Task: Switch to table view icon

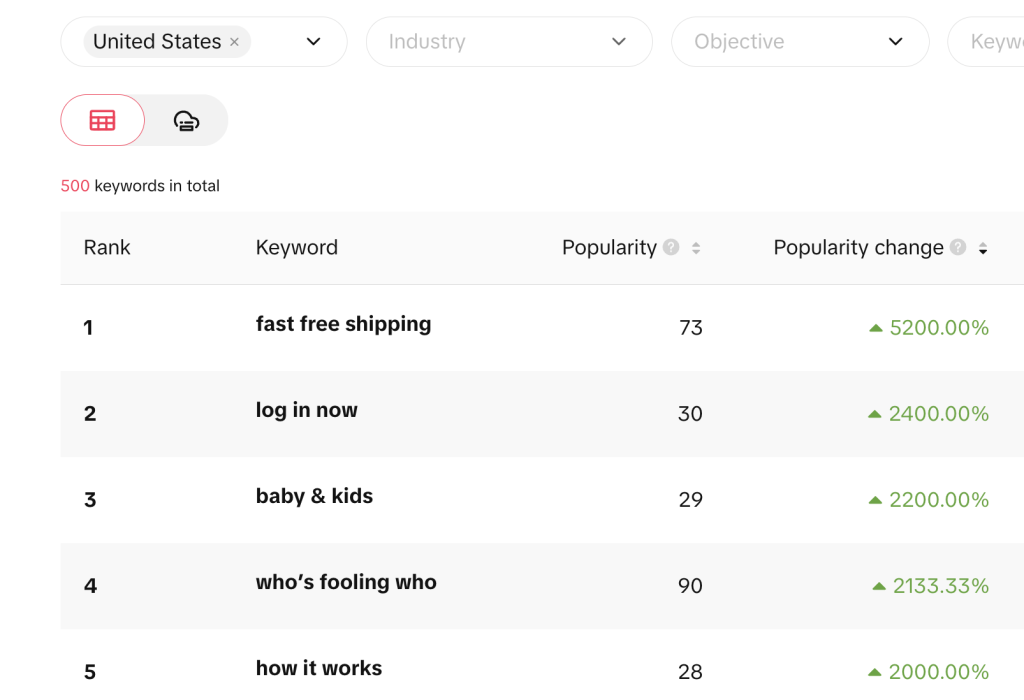Action: point(102,120)
